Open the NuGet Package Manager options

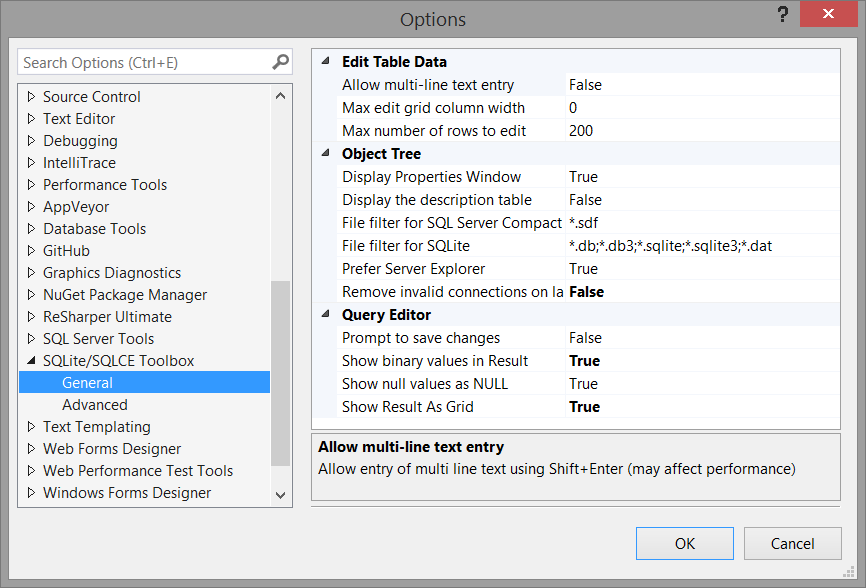[x=125, y=295]
